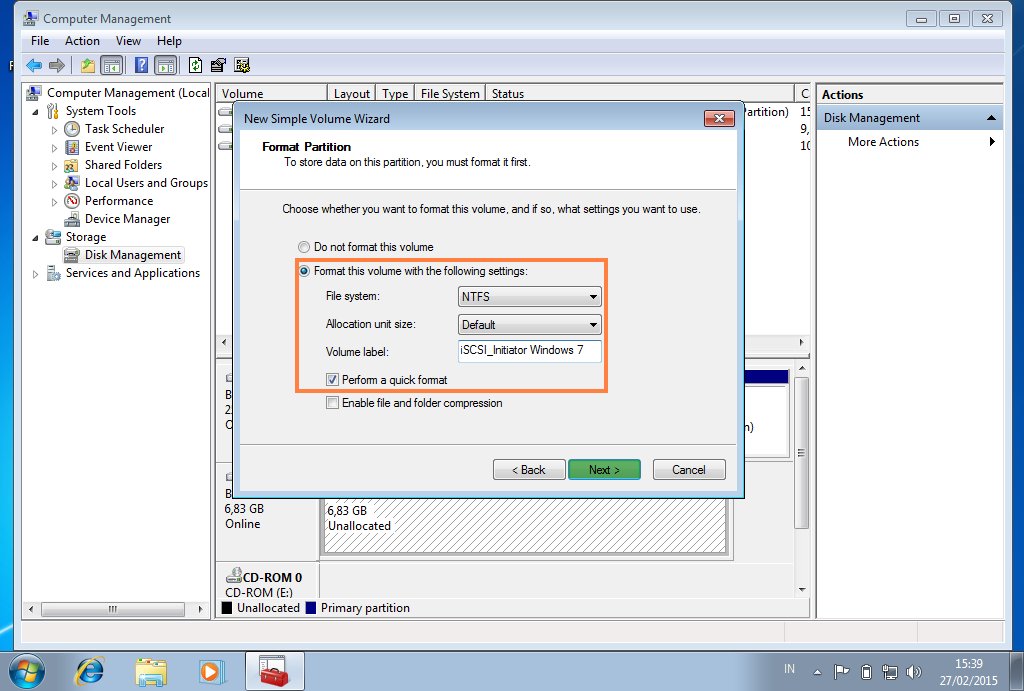Collapse the System Tools tree node

click(x=35, y=112)
